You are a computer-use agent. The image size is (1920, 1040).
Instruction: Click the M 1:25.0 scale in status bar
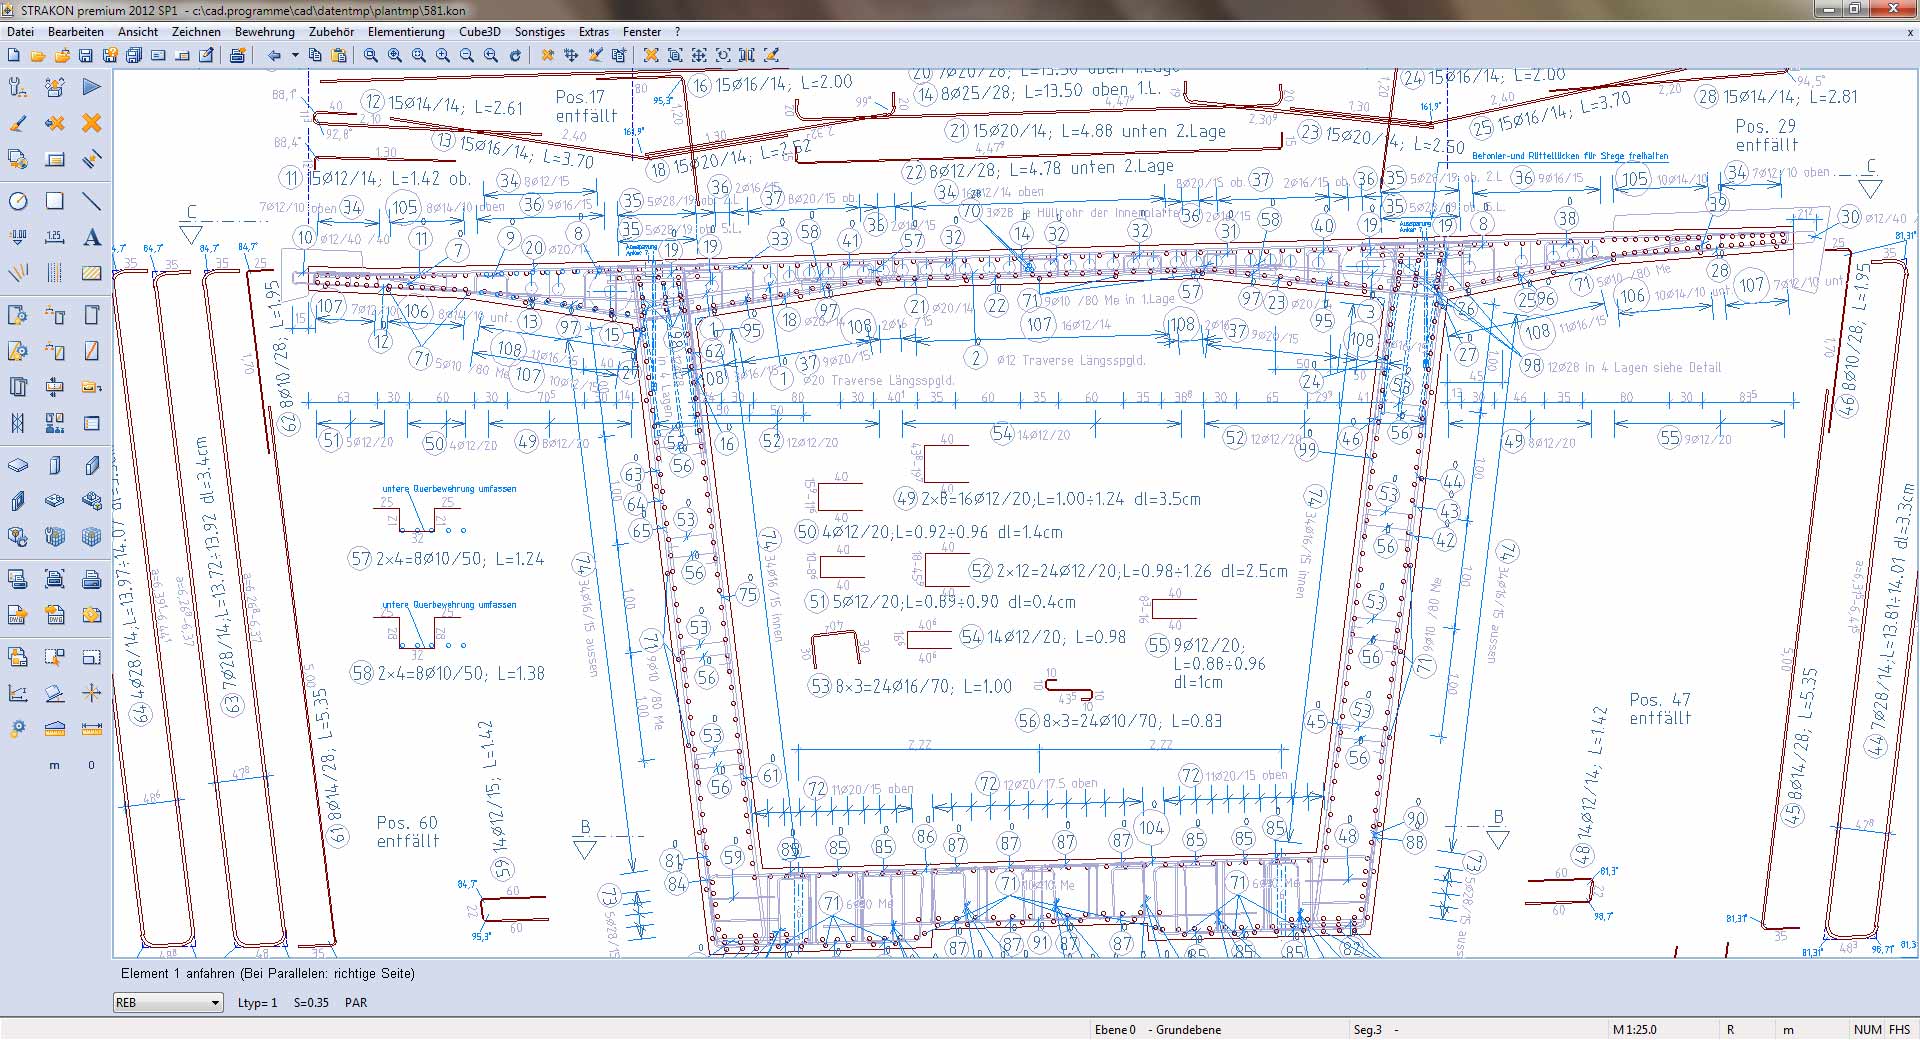(1635, 1029)
